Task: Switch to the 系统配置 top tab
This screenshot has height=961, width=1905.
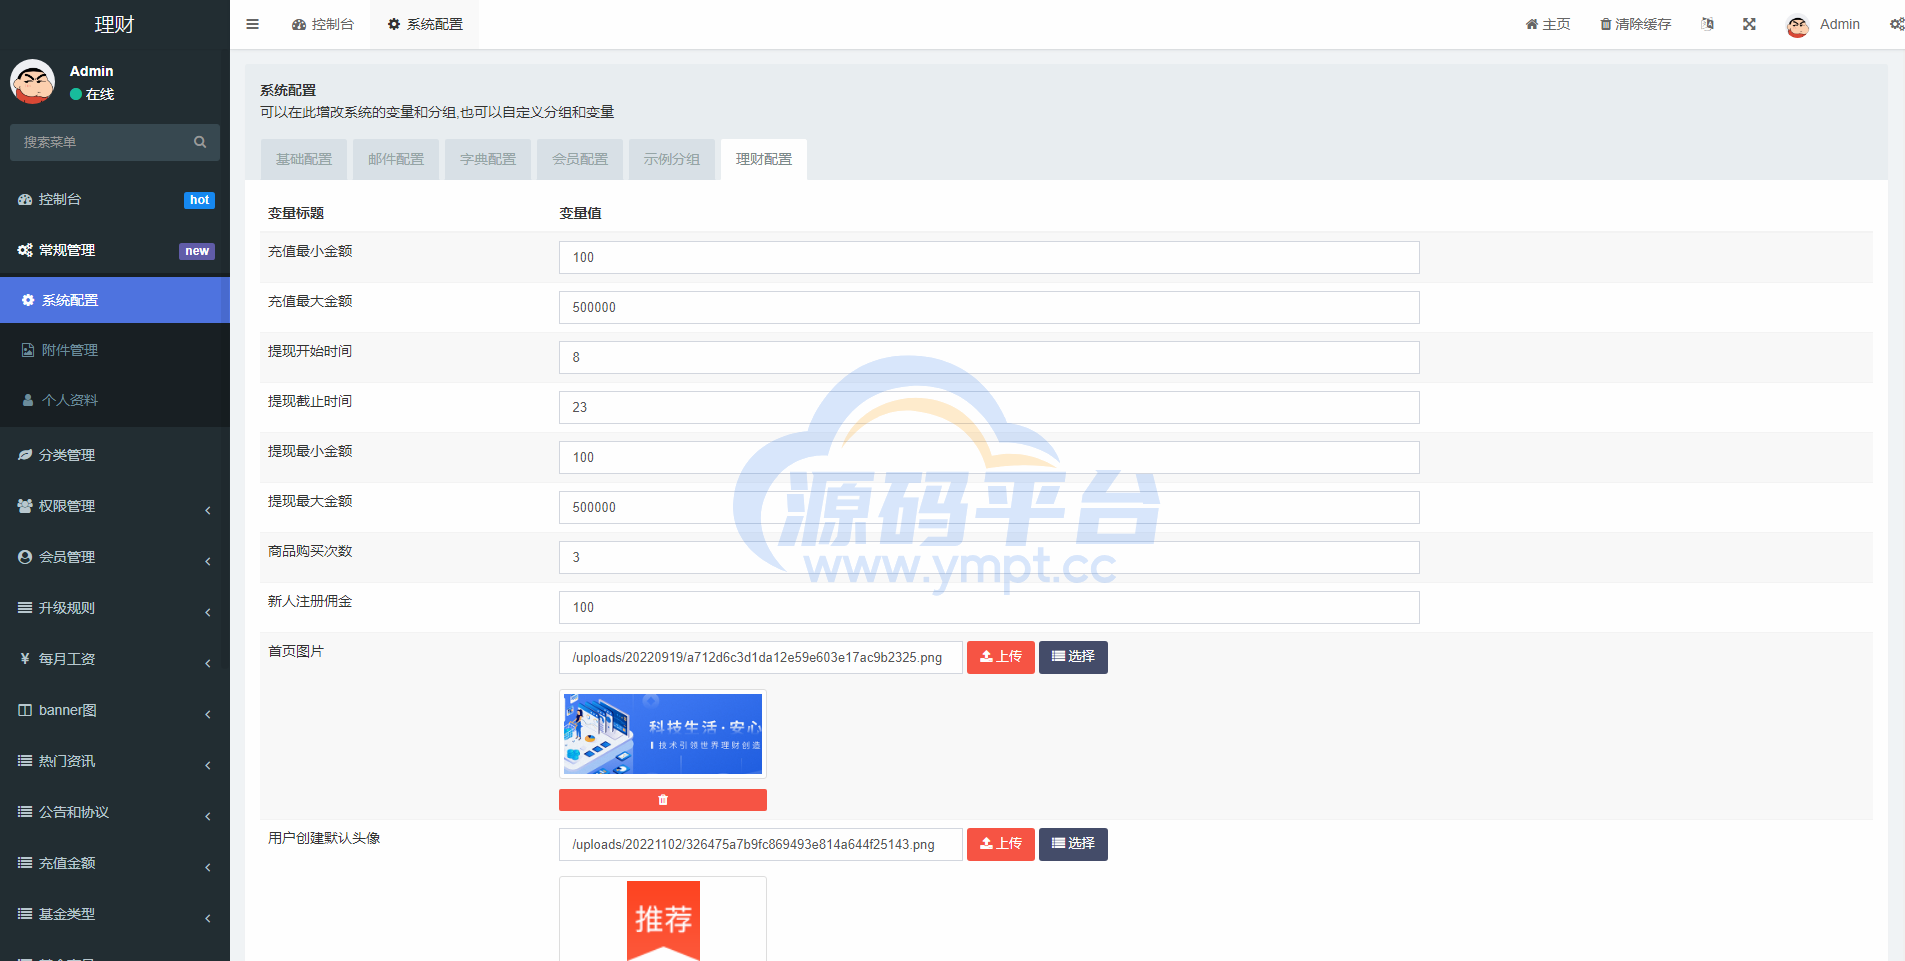Action: (x=425, y=24)
